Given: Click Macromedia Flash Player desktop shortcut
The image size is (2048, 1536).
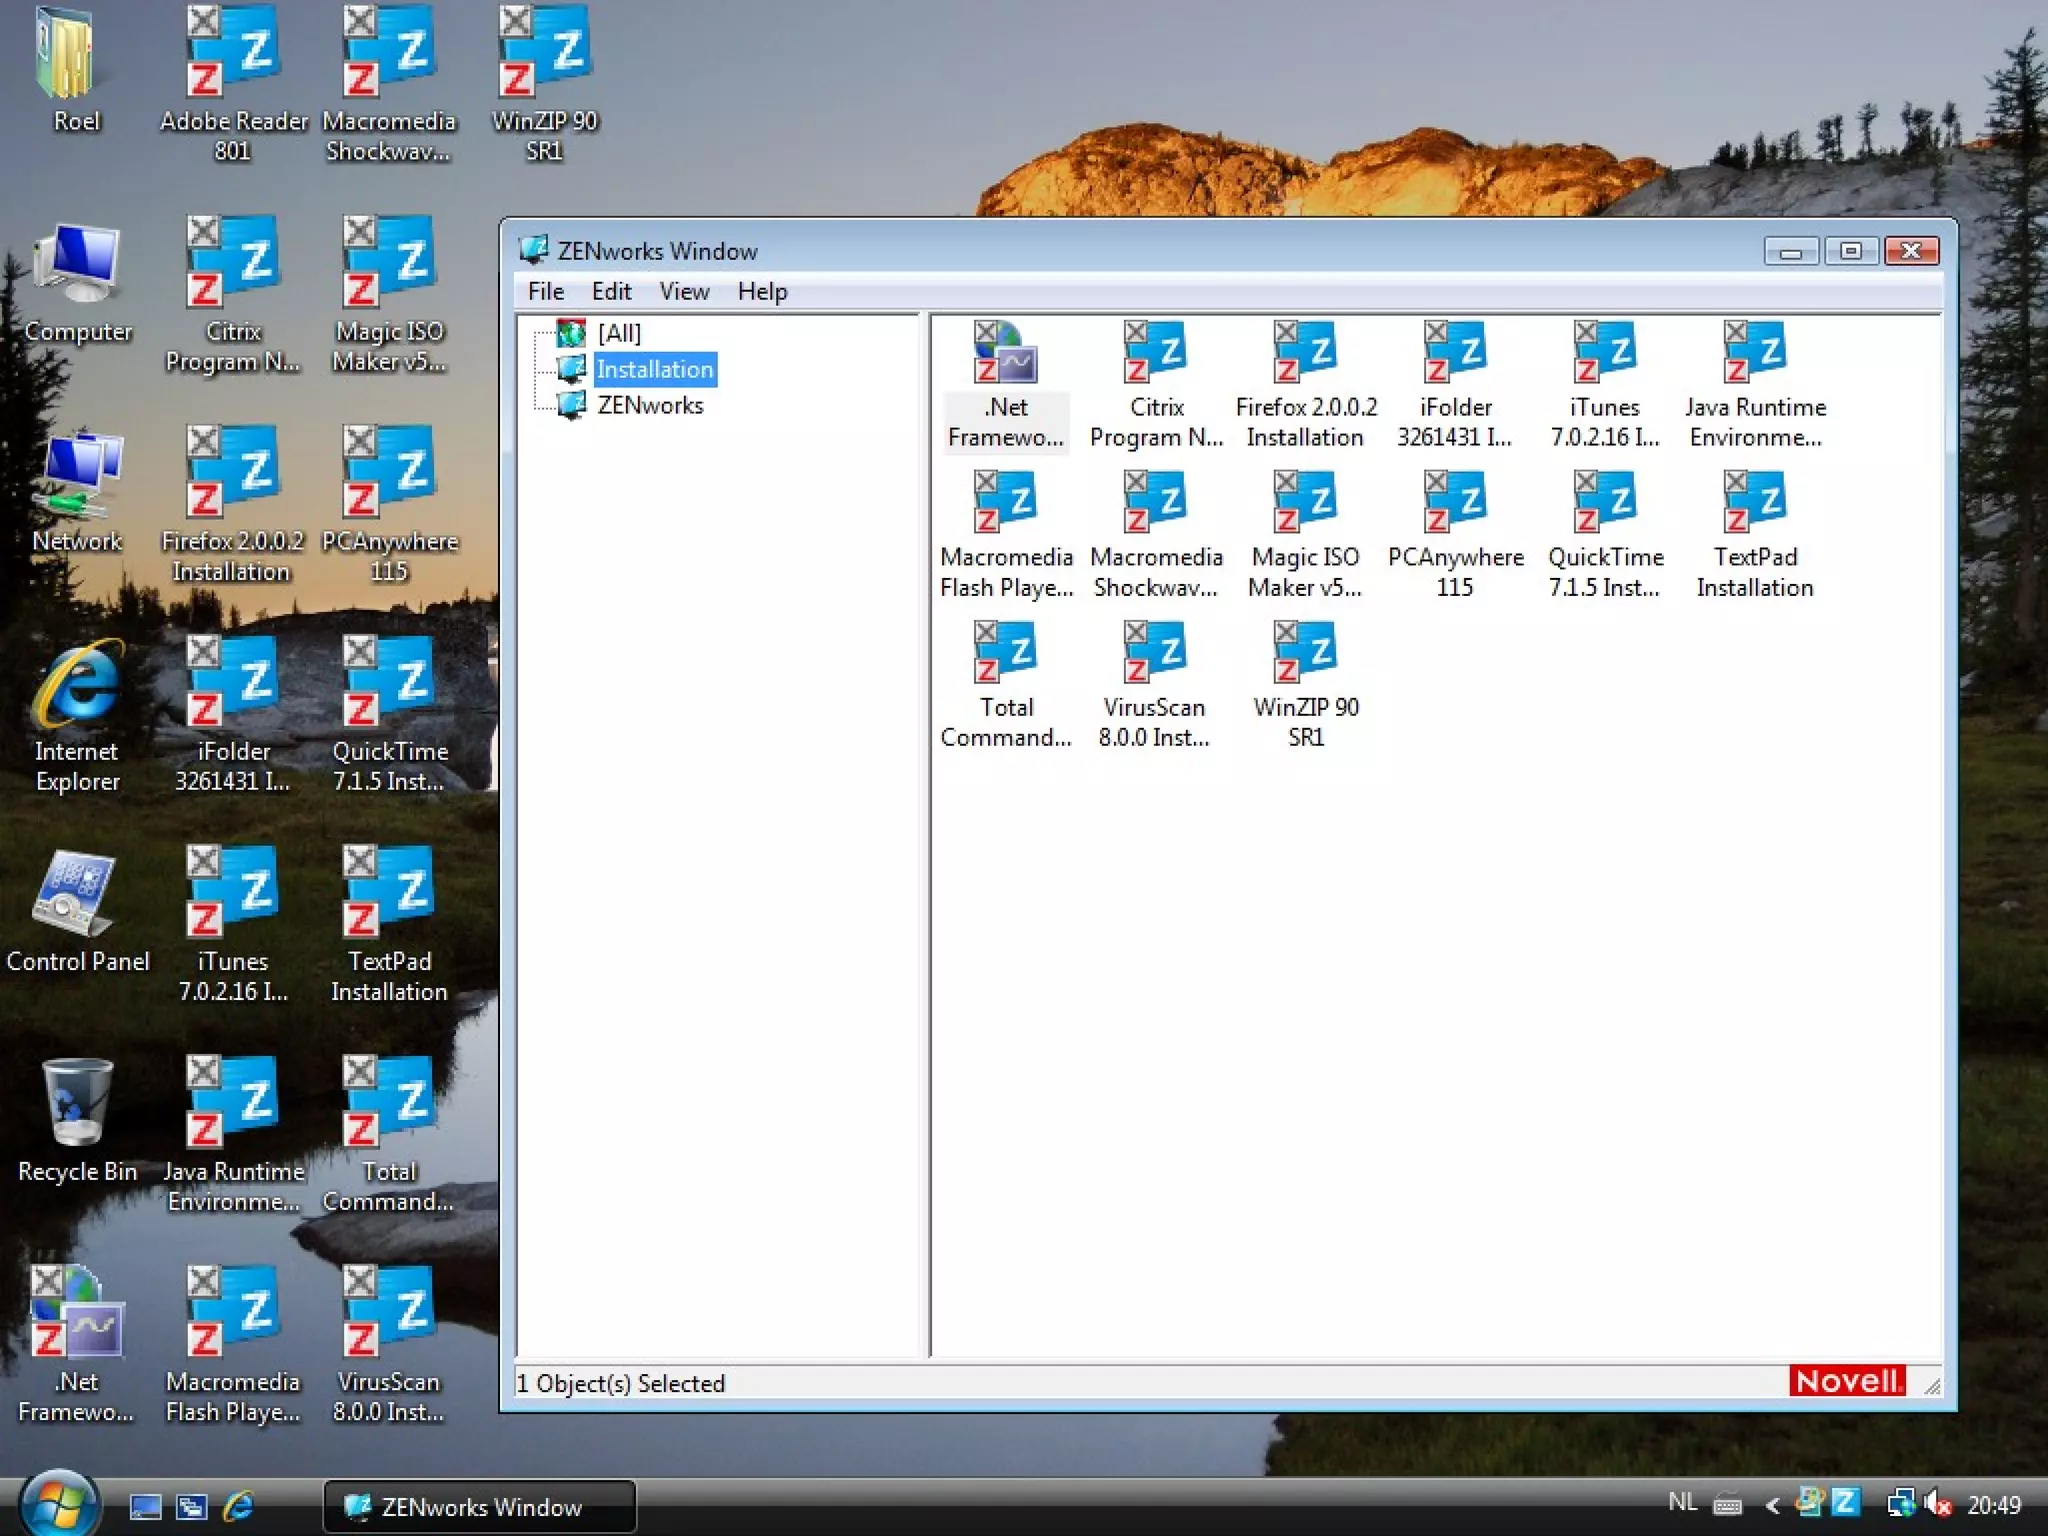Looking at the screenshot, I should pyautogui.click(x=233, y=1345).
